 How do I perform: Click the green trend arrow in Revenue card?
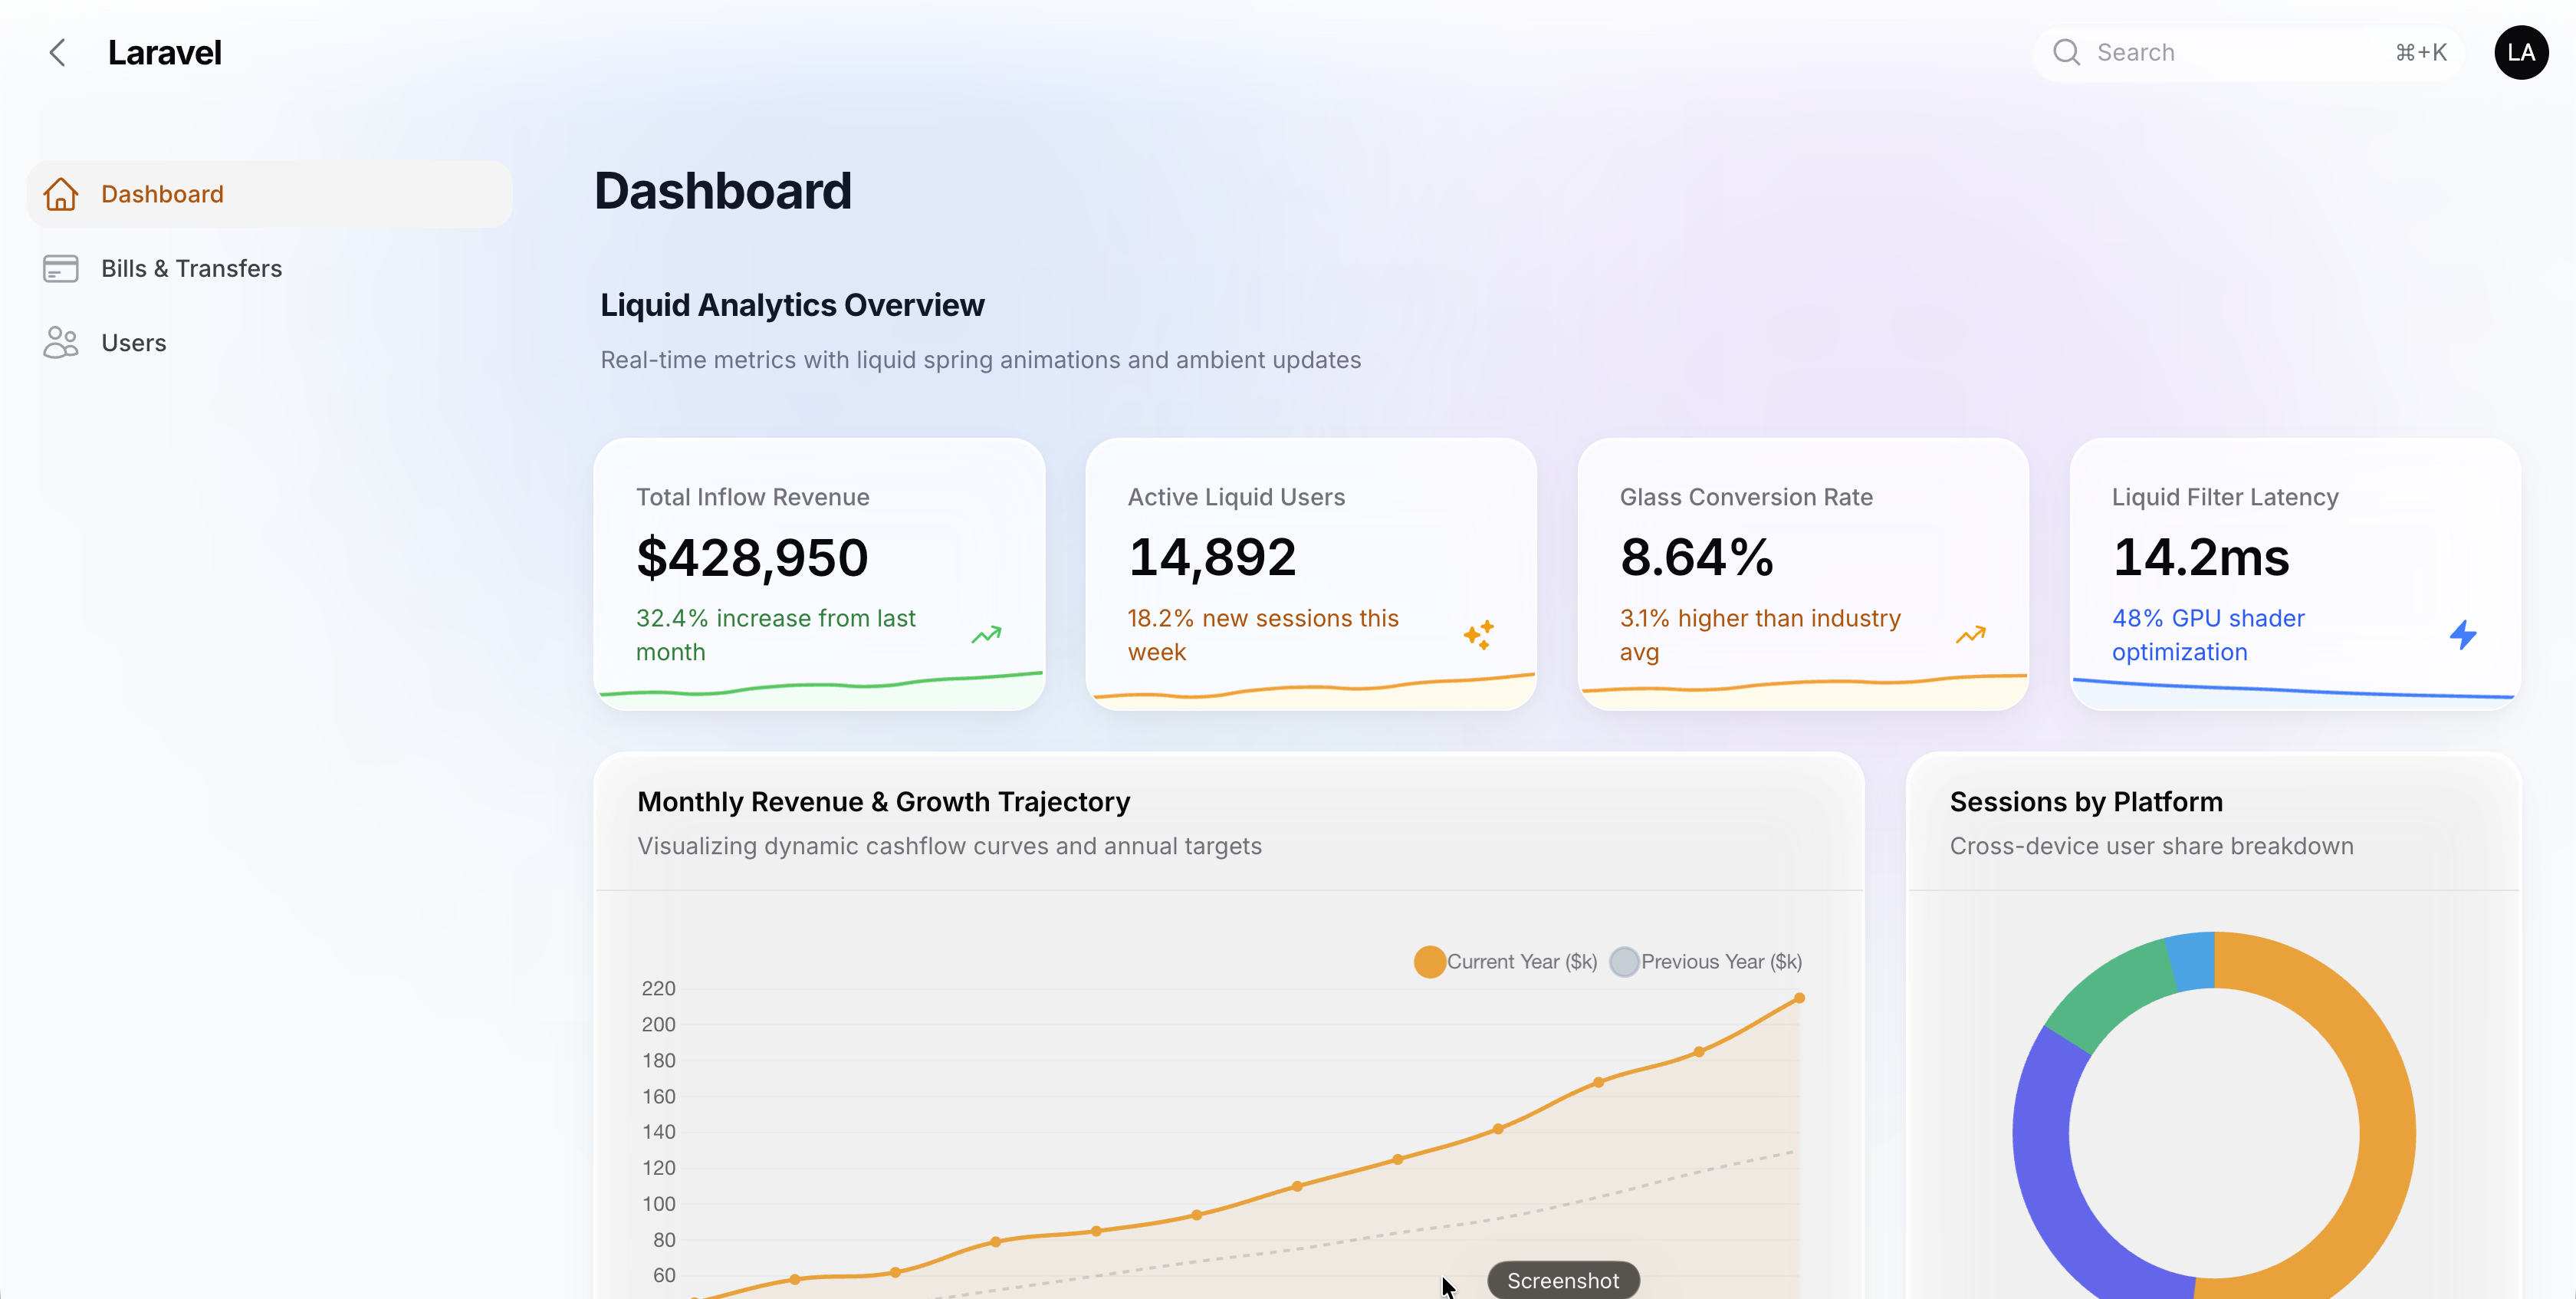tap(986, 635)
